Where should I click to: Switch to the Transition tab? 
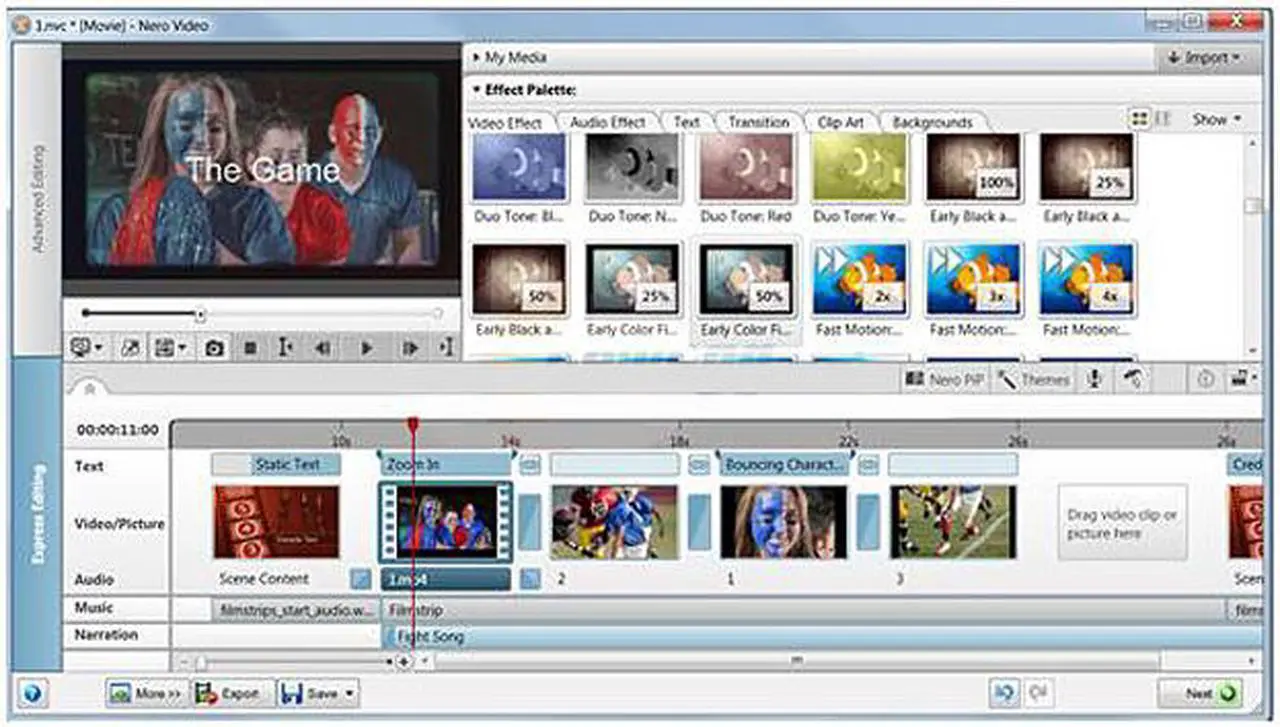[758, 122]
